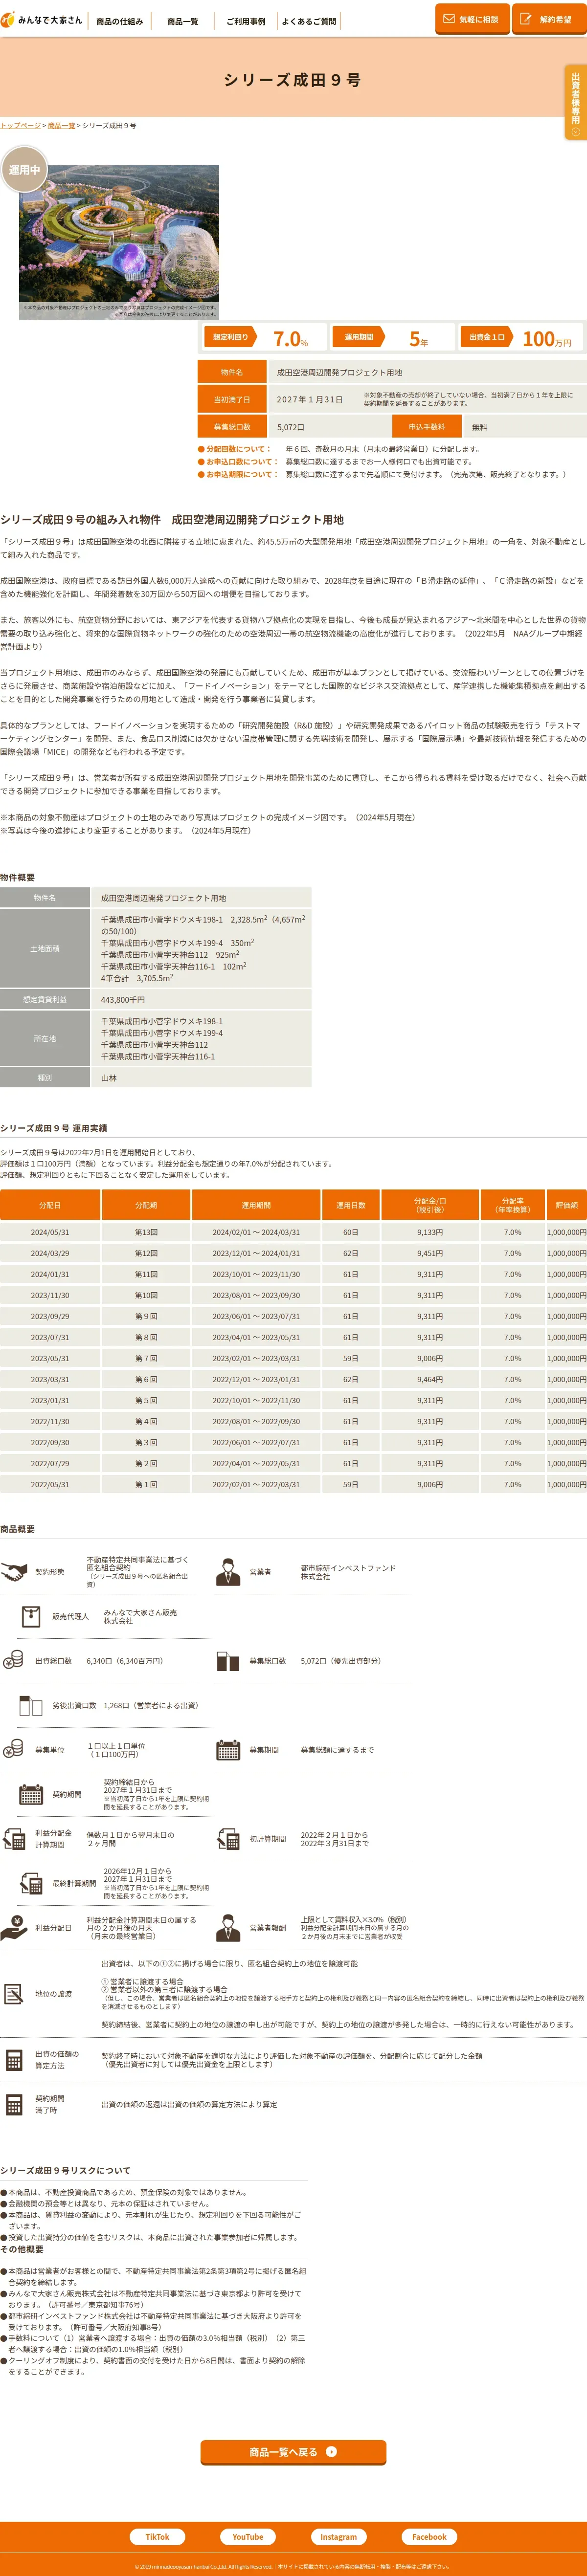This screenshot has height=2576, width=587.
Task: Click the hand-coin icon beside 利益分配日
Action: click(13, 1928)
